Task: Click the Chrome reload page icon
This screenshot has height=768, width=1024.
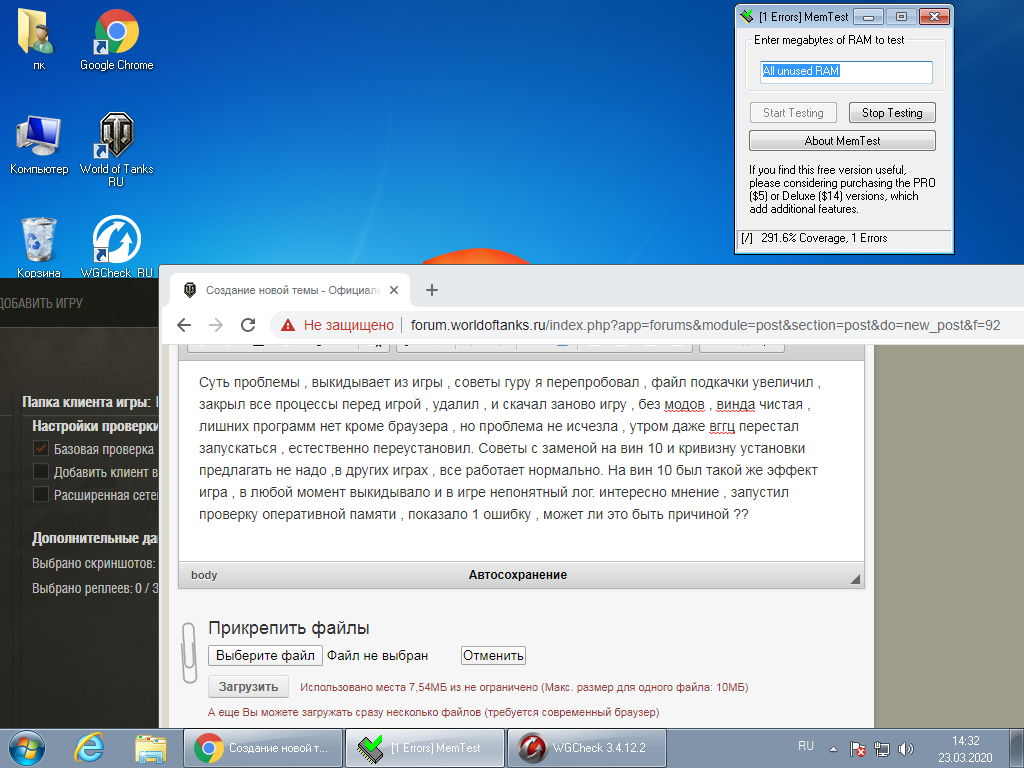Action: tap(248, 325)
